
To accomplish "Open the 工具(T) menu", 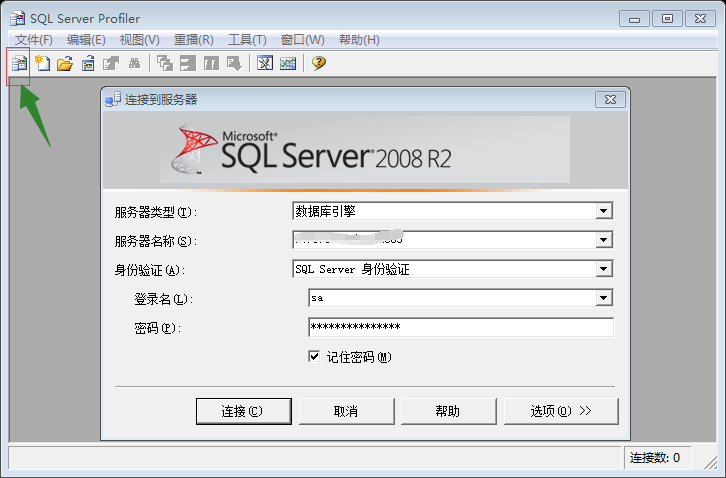I will 247,40.
